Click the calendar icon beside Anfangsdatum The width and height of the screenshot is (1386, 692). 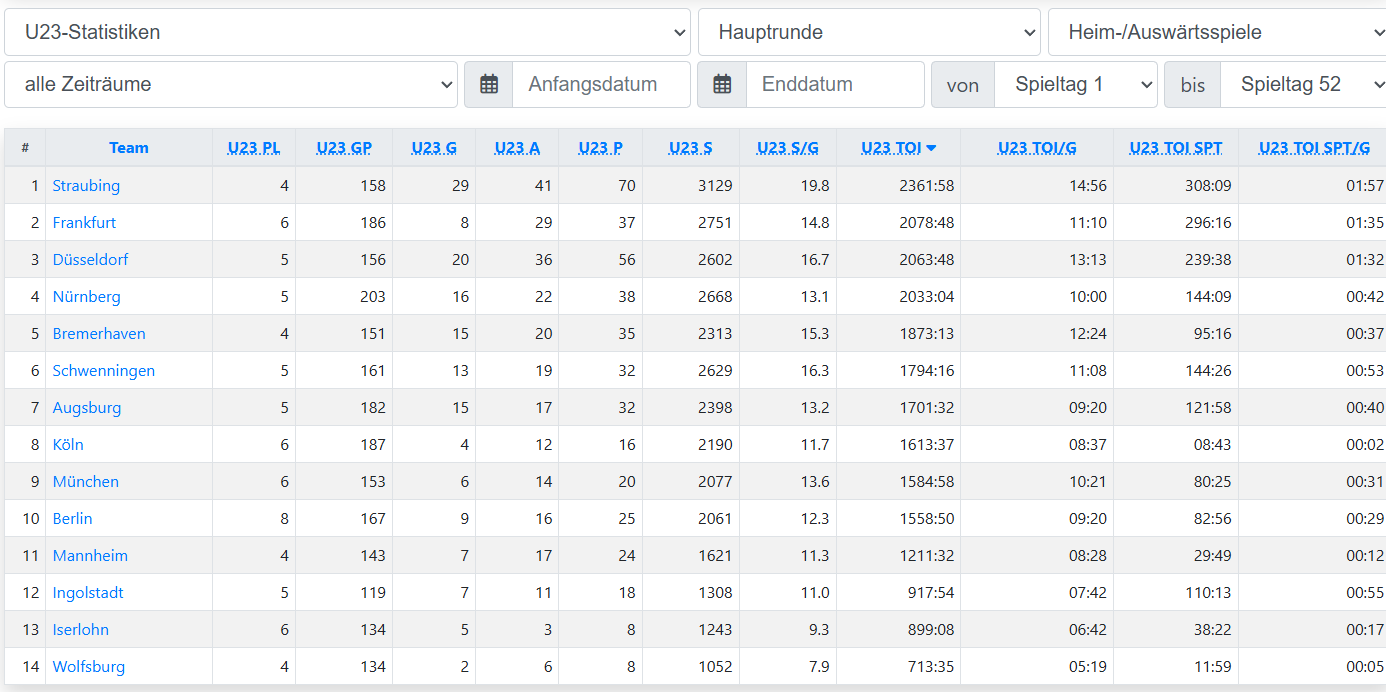pos(489,85)
